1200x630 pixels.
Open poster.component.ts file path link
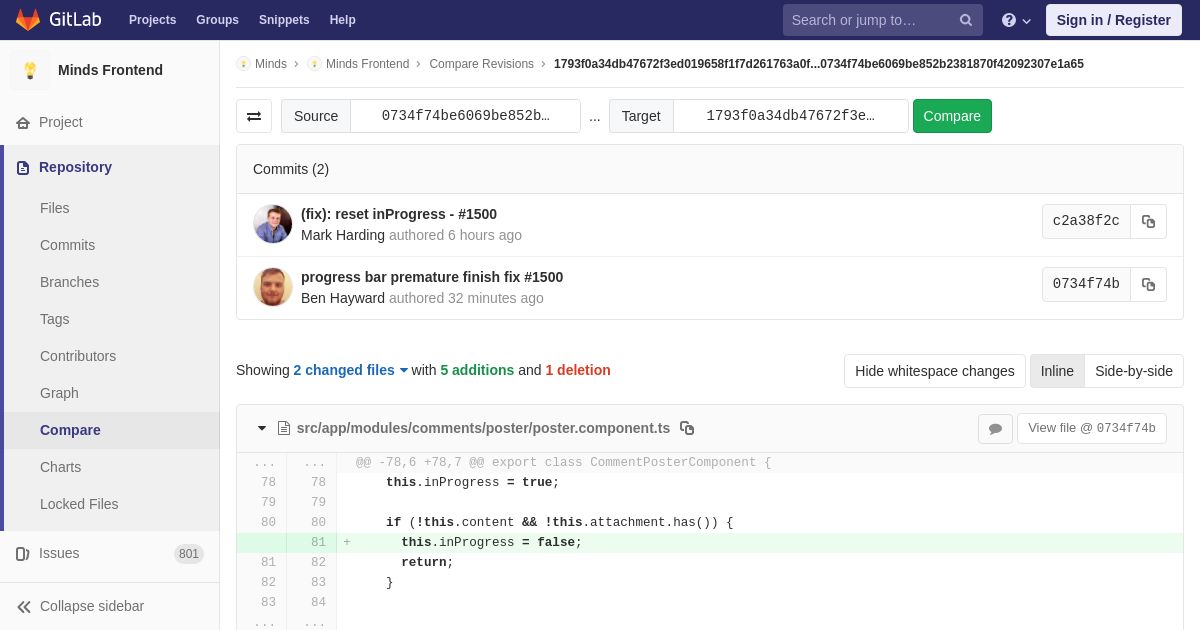click(x=484, y=428)
